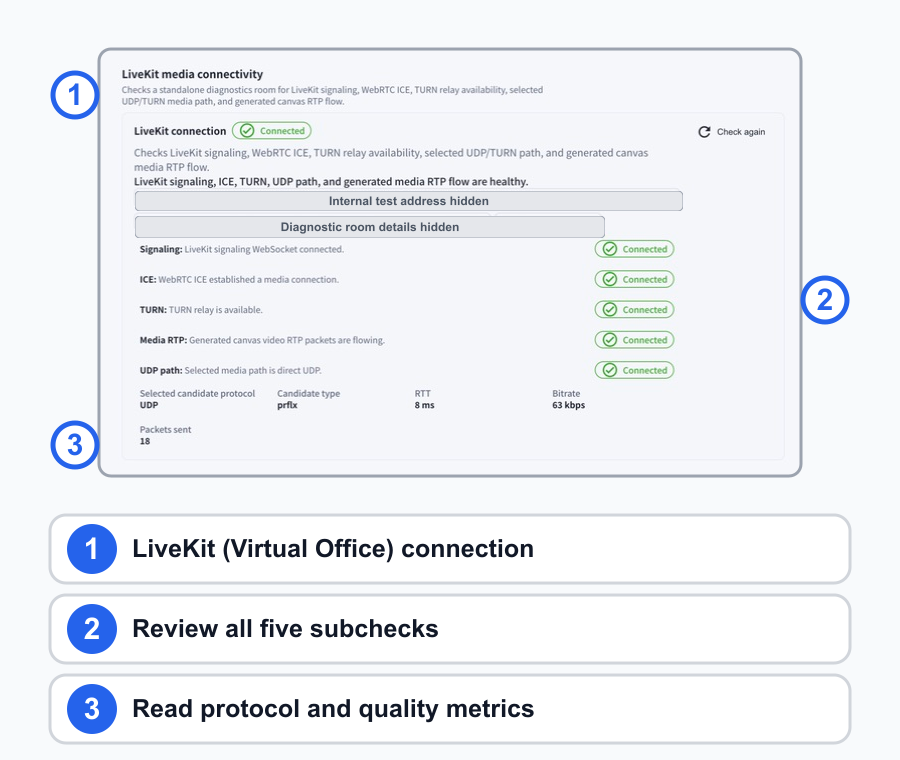Viewport: 900px width, 760px height.
Task: Click the check icon in the Media RTP badge
Action: 610,340
